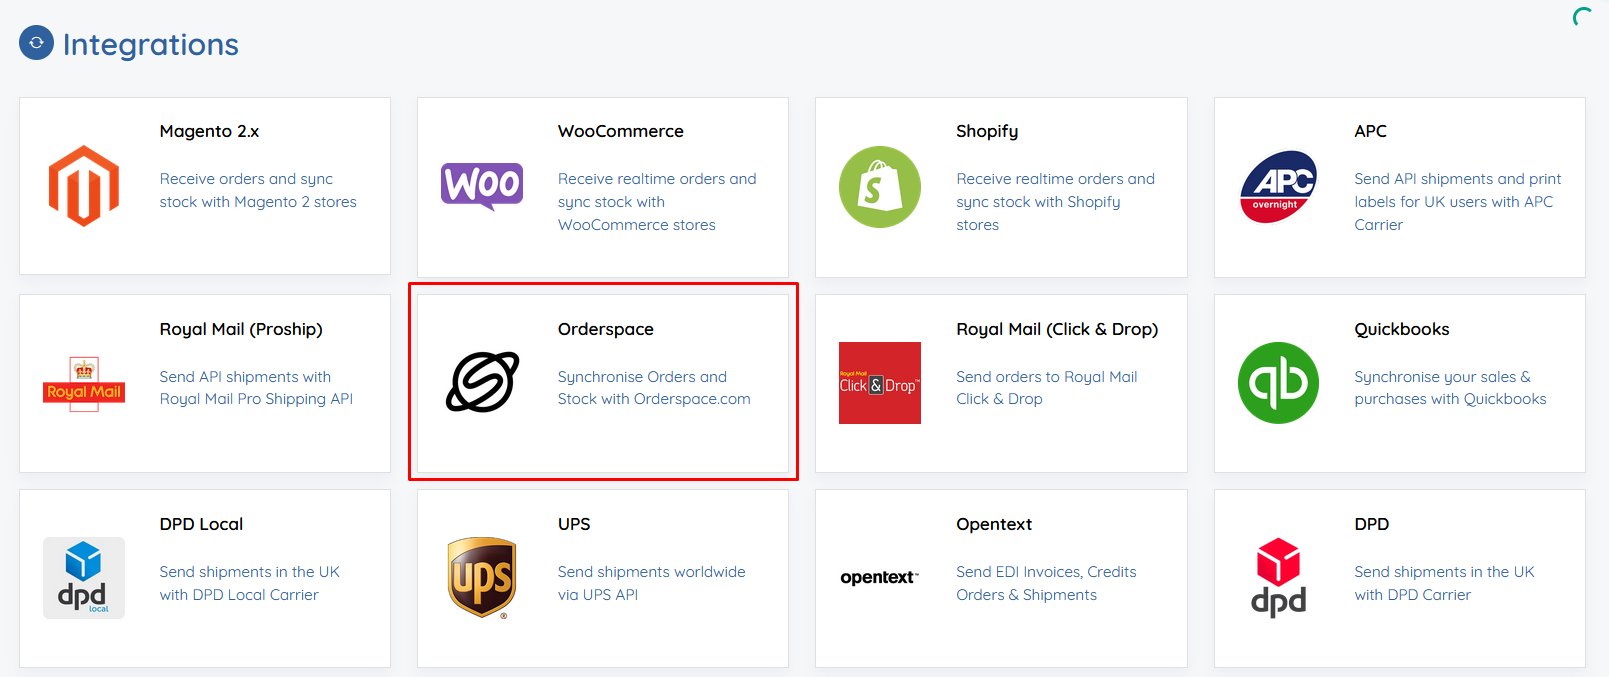
Task: Open the Royal Mail (Proship) title
Action: 241,329
